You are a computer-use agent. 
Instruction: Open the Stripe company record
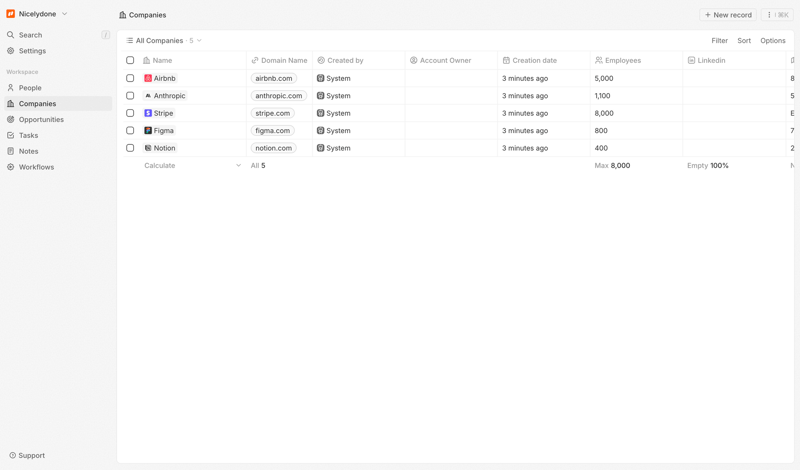(x=159, y=113)
